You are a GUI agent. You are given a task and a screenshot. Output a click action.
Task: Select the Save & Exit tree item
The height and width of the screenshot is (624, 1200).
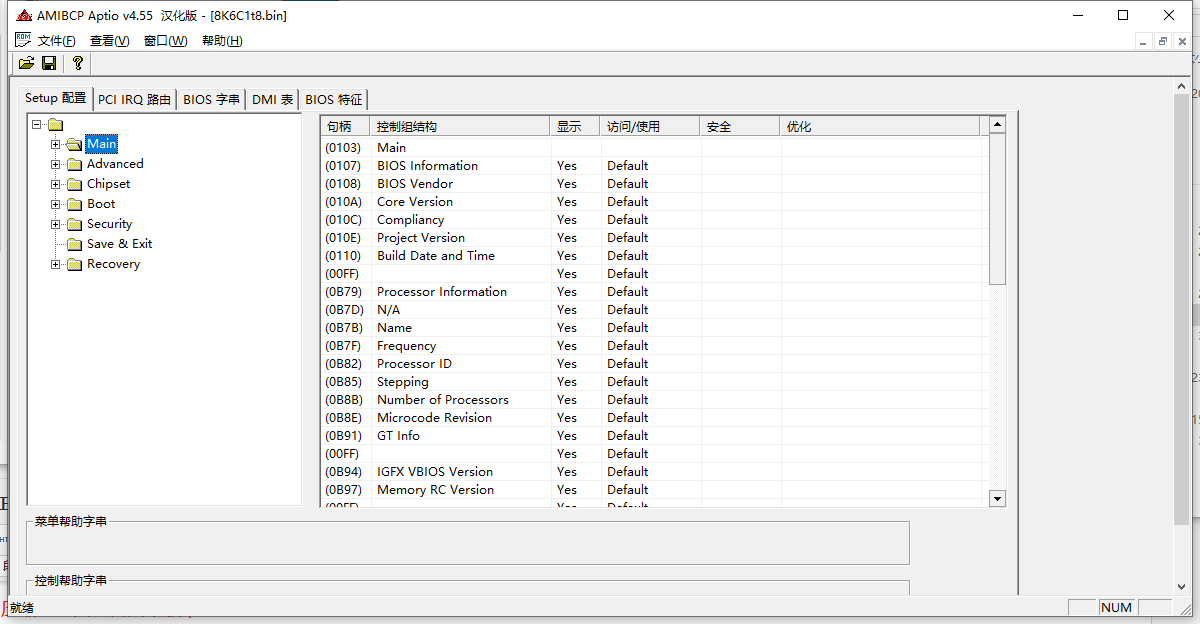119,243
